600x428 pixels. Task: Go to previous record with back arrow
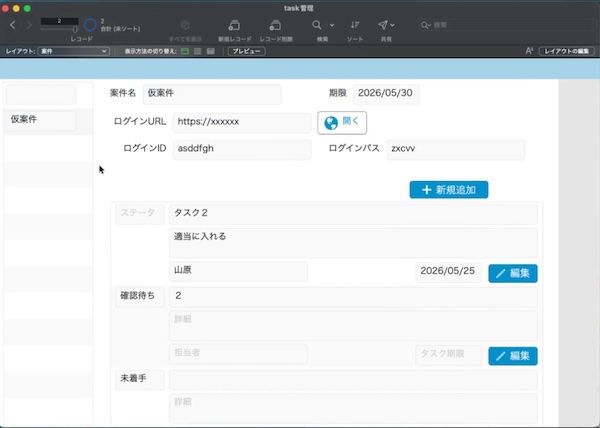[13, 25]
